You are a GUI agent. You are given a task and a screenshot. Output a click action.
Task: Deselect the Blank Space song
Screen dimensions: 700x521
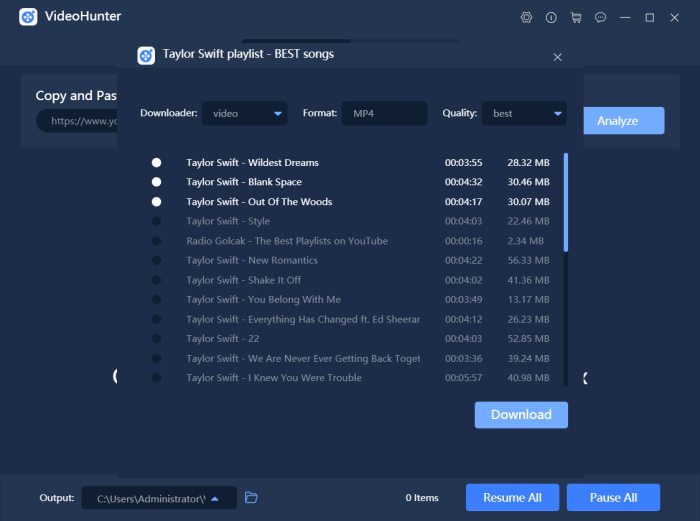coord(156,182)
